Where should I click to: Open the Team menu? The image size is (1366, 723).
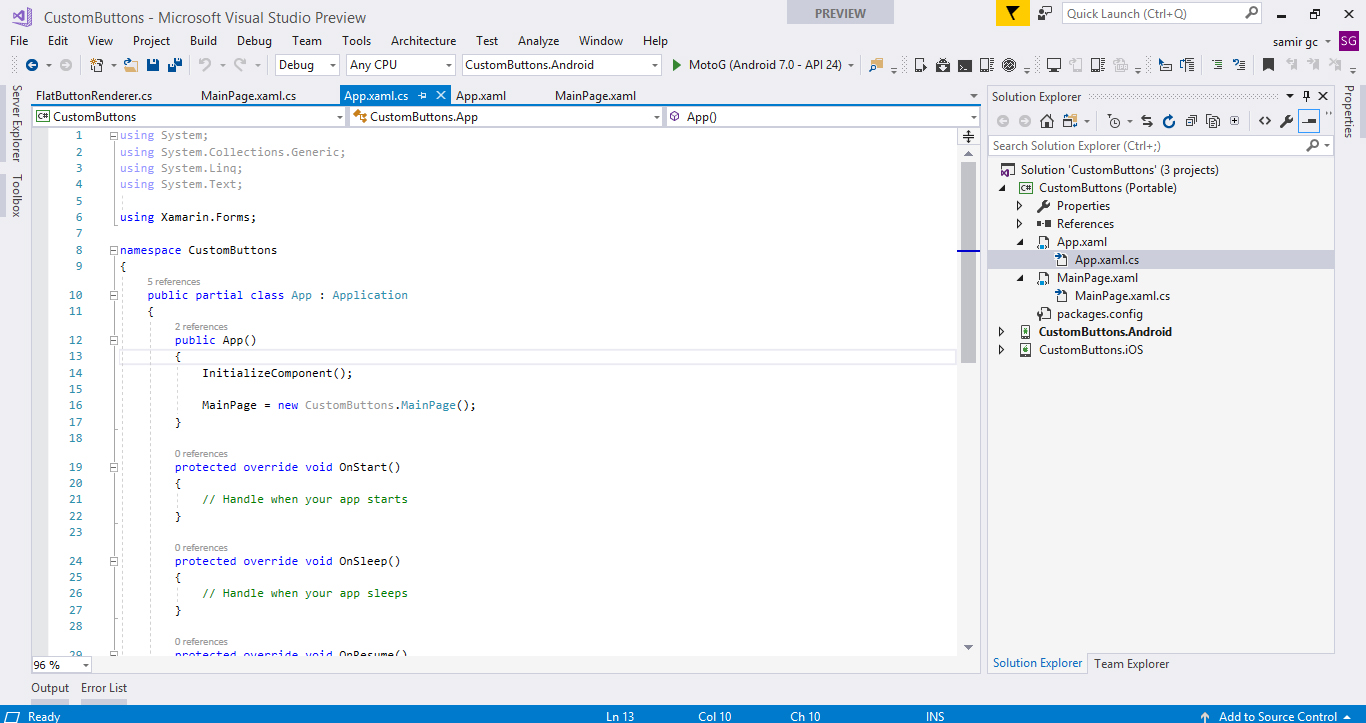pos(306,41)
